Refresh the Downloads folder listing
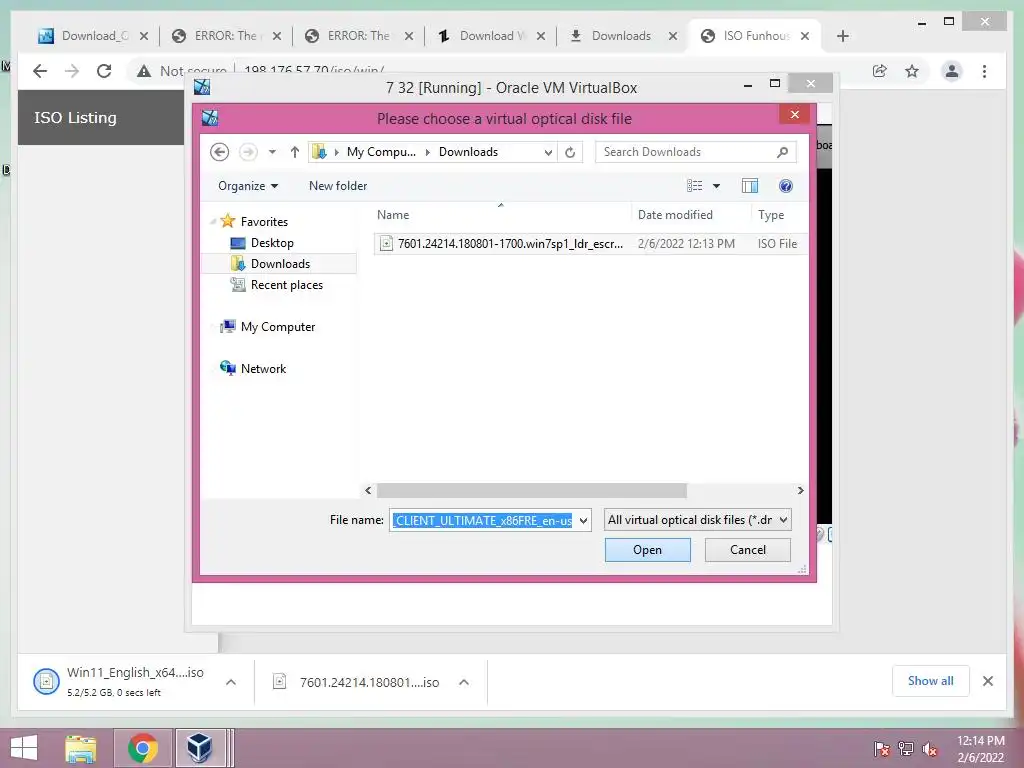 click(570, 152)
